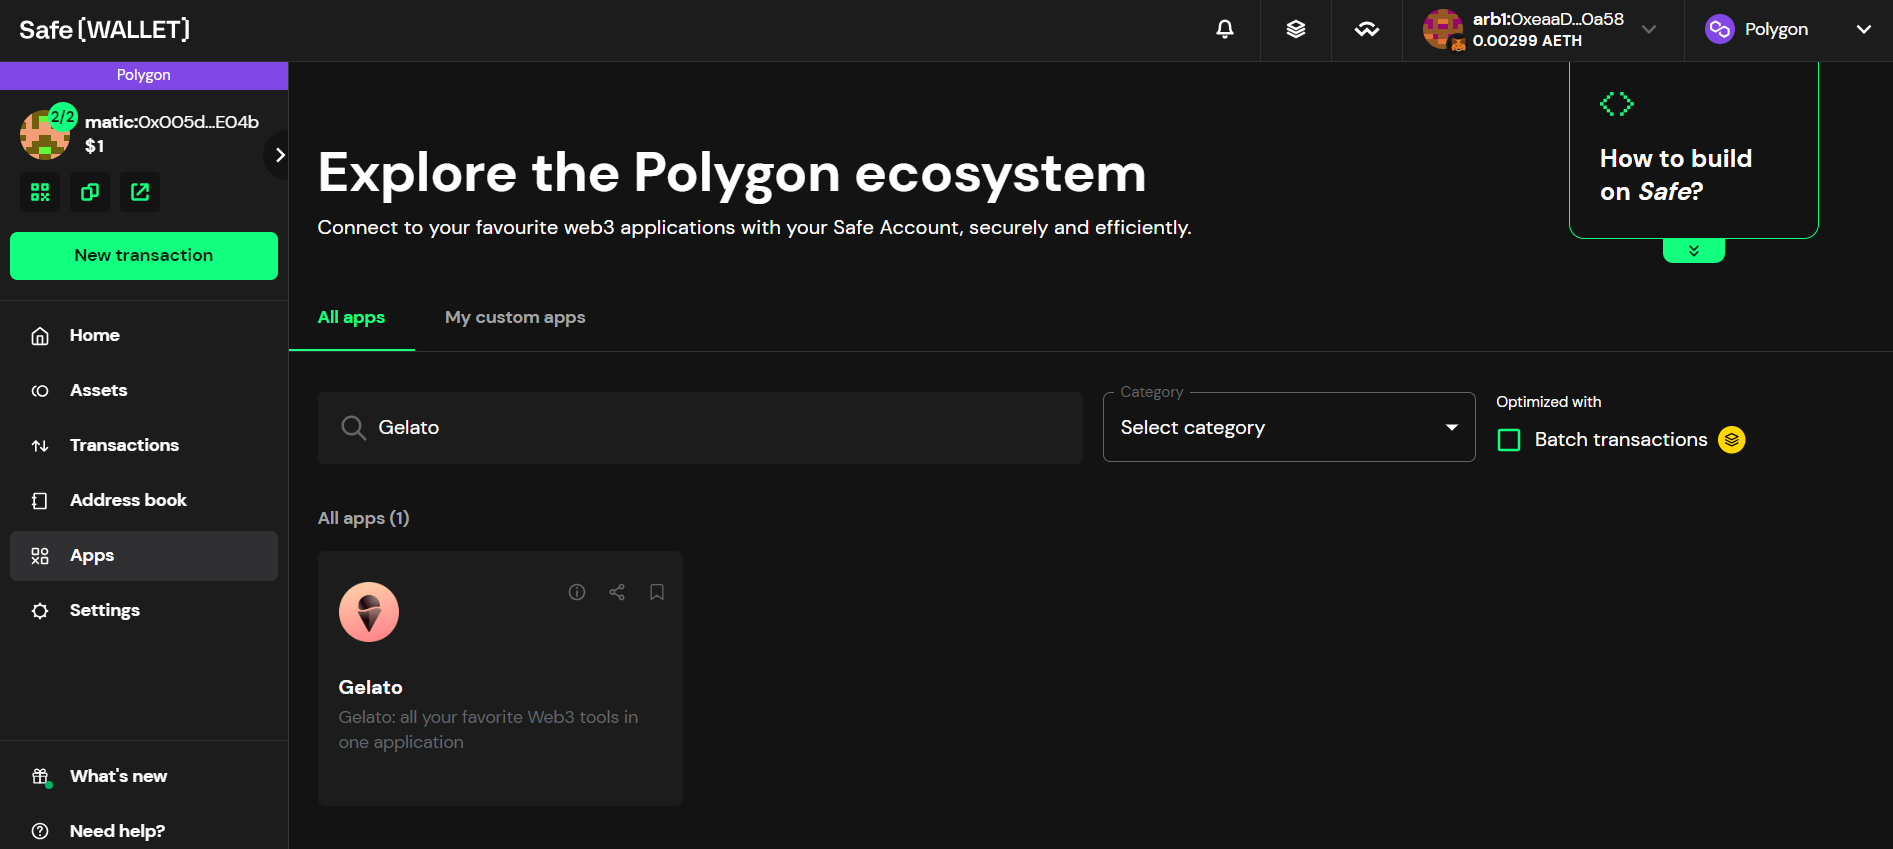The width and height of the screenshot is (1893, 849).
Task: Open What's new link
Action: point(144,777)
